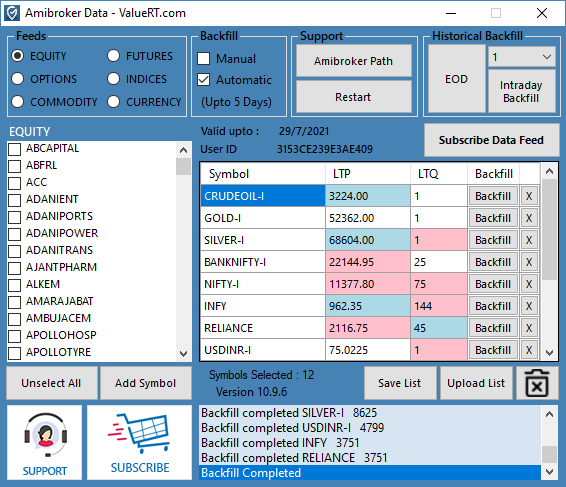
Task: Click the Unselect All button
Action: (x=52, y=383)
